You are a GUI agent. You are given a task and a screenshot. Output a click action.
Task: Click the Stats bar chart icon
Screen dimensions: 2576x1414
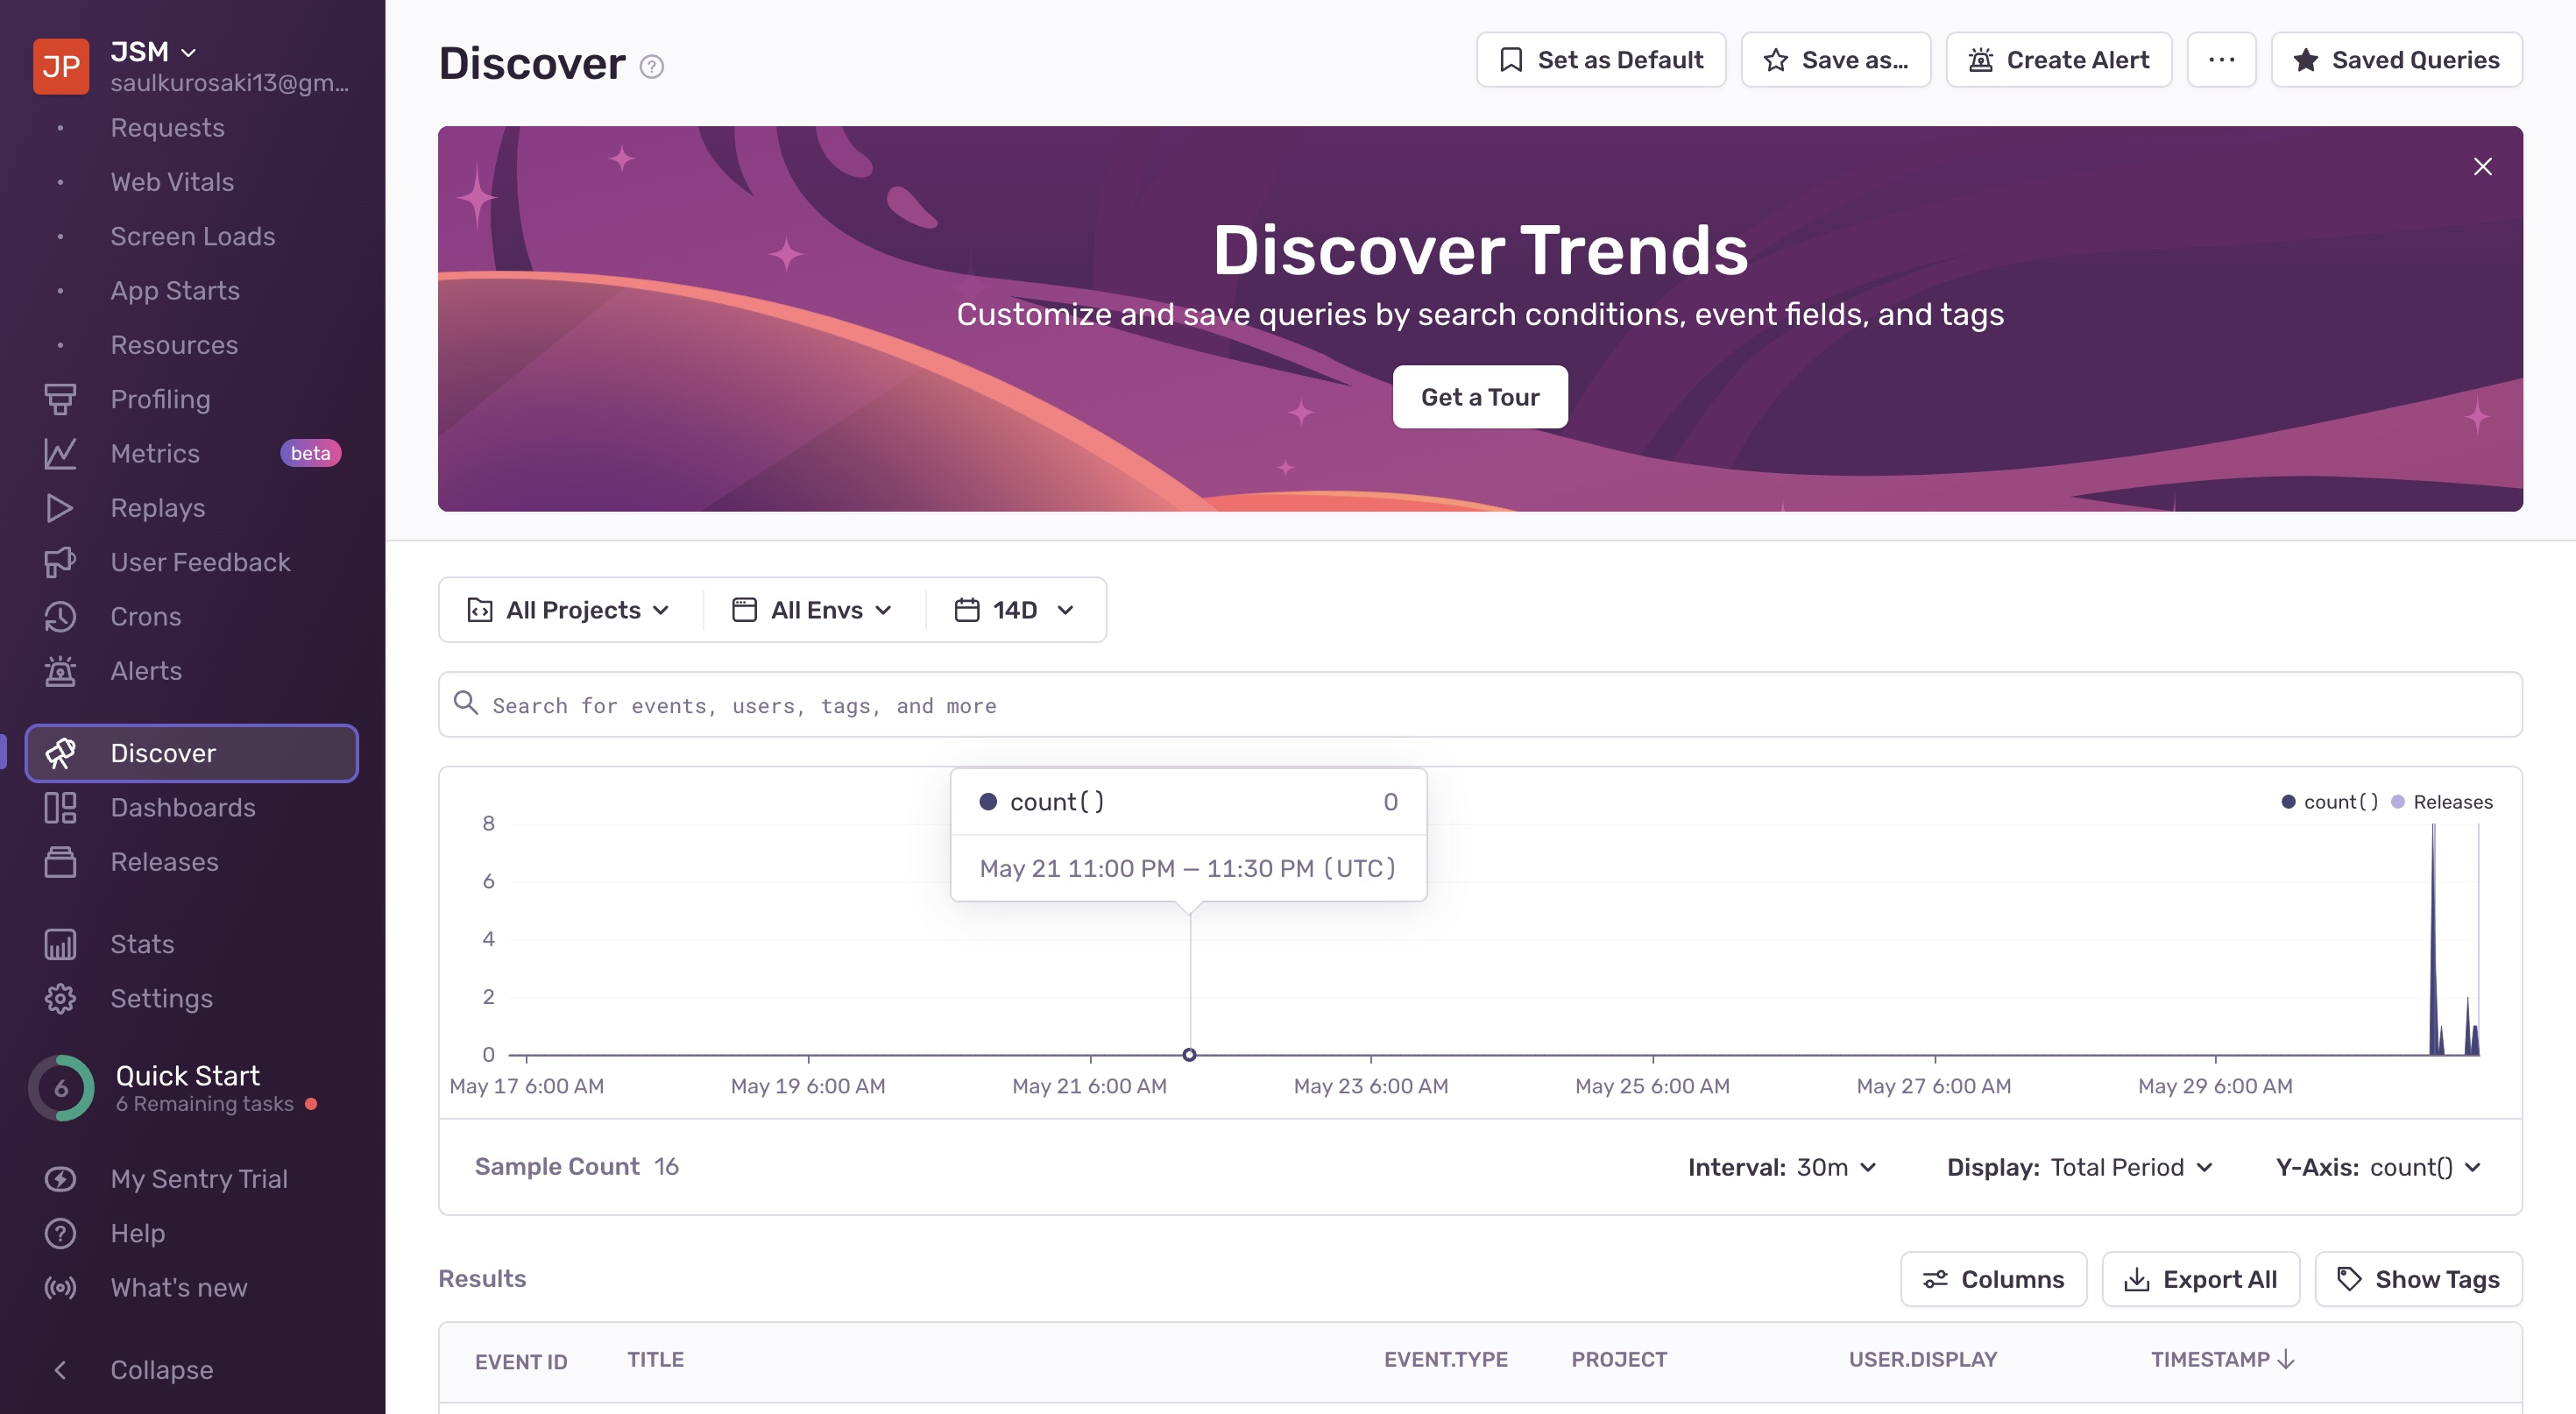(x=60, y=944)
